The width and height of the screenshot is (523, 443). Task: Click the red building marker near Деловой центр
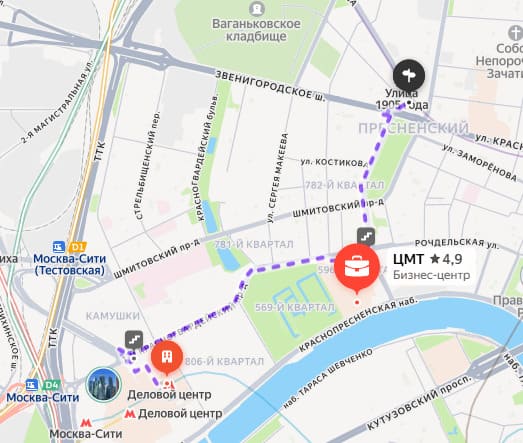(167, 358)
